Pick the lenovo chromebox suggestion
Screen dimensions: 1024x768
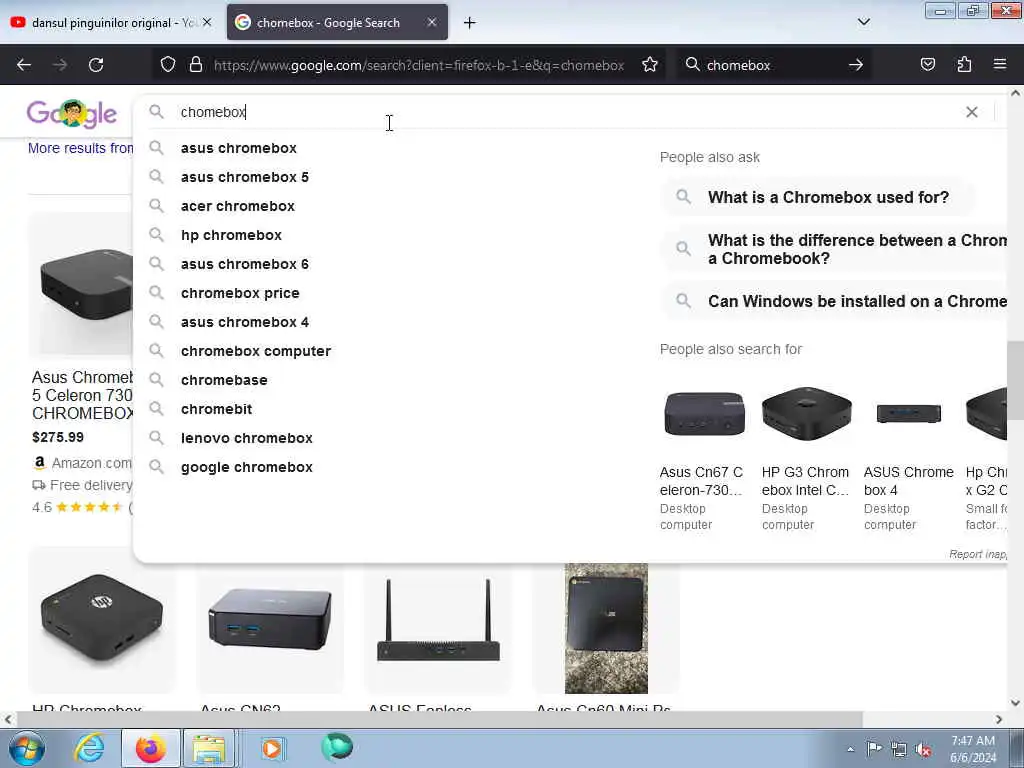click(x=246, y=438)
